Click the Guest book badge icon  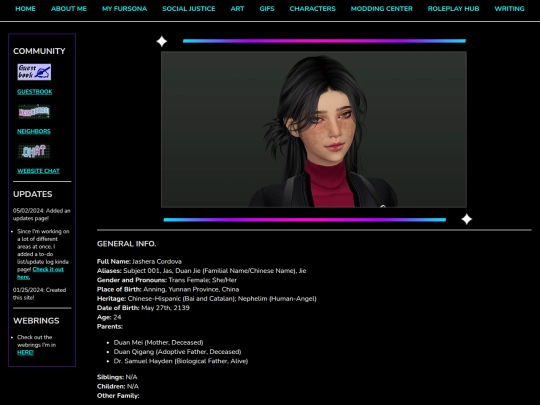click(34, 72)
